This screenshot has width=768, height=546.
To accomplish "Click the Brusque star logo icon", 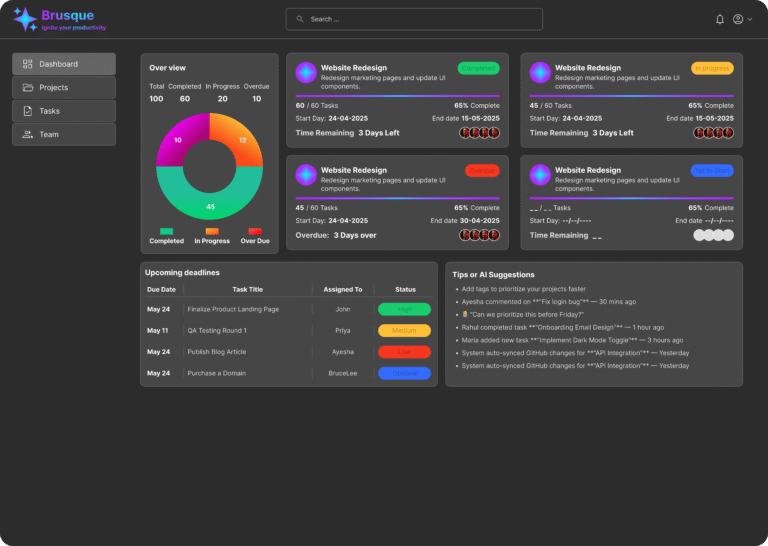I will click(x=25, y=19).
